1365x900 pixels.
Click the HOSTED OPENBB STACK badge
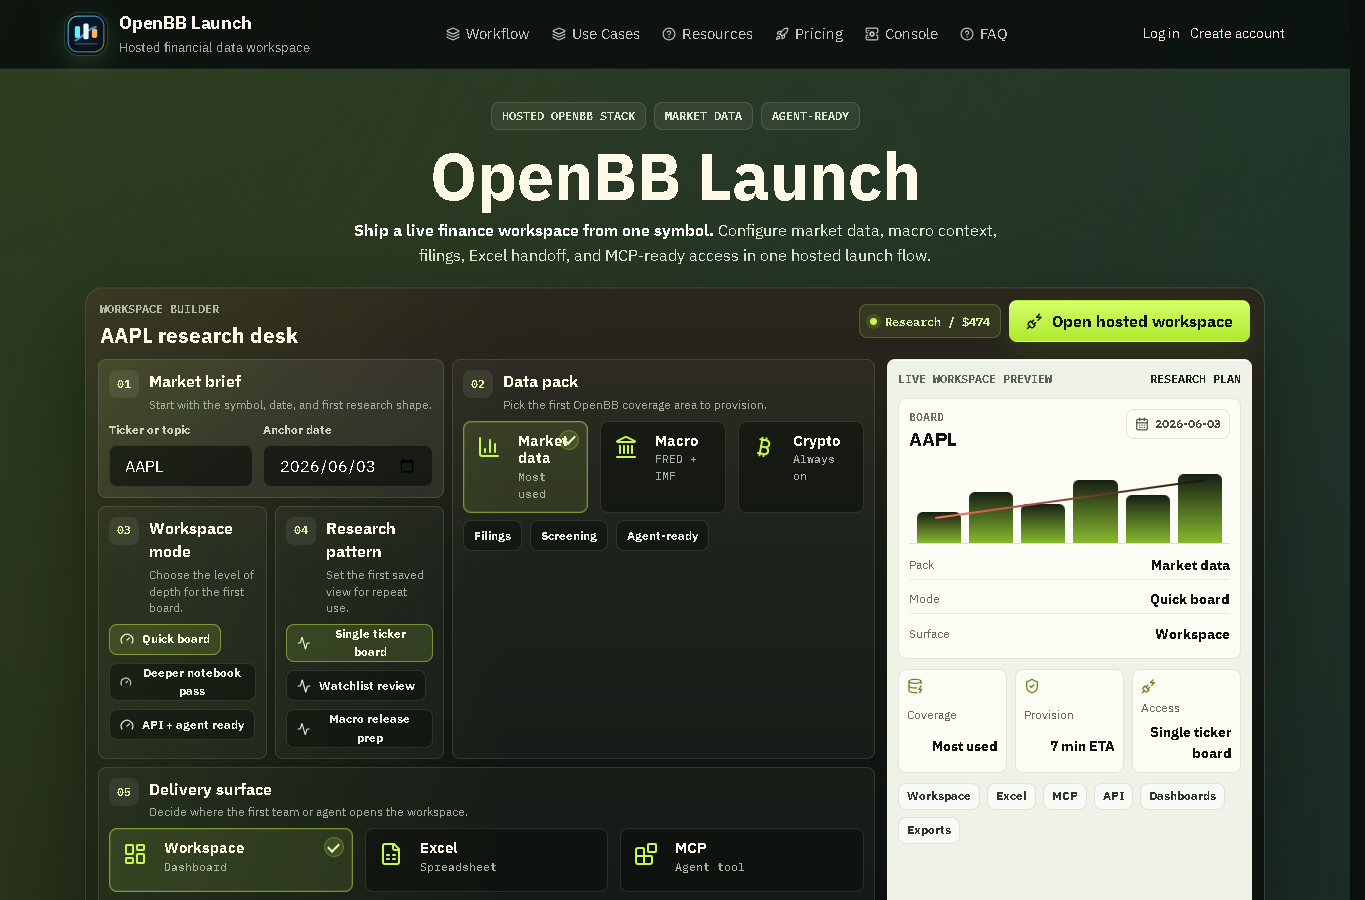coord(568,116)
